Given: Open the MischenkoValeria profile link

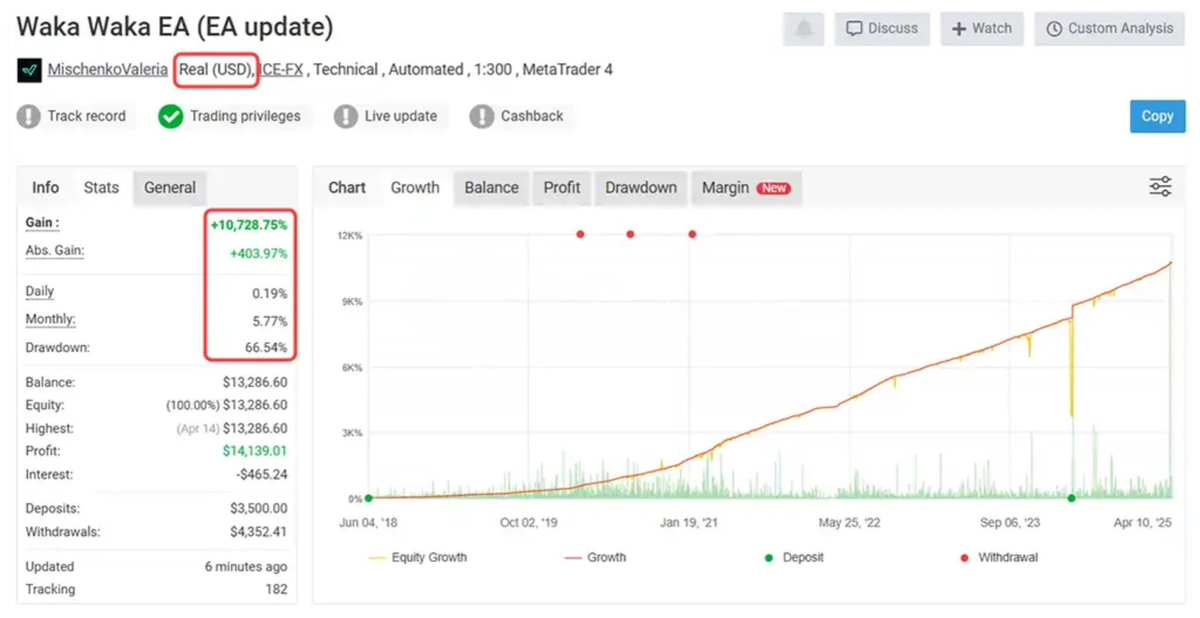Looking at the screenshot, I should click(x=108, y=70).
